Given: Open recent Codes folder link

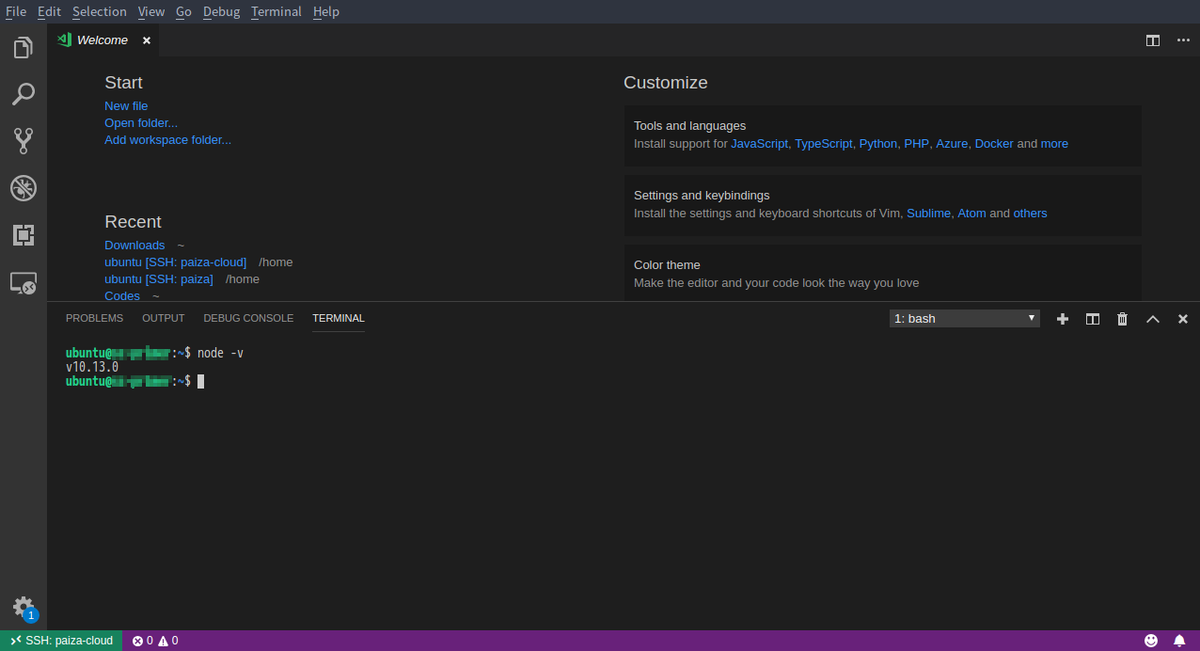Looking at the screenshot, I should pos(122,296).
